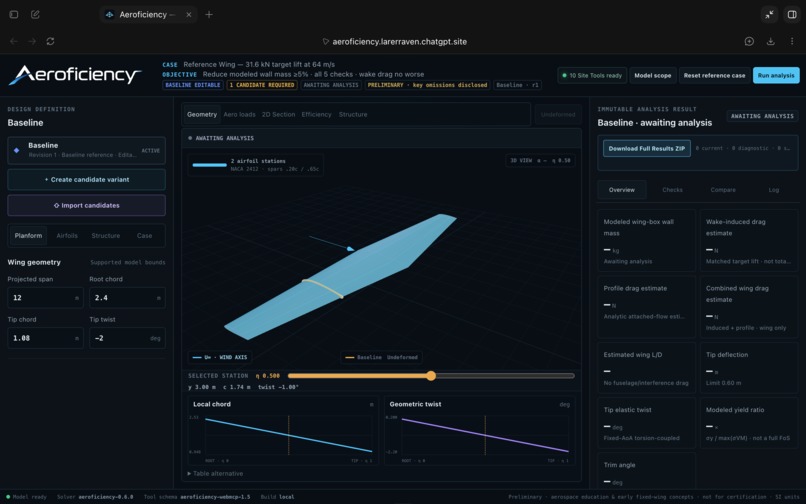The image size is (806, 504).
Task: Edit the Tip chord field
Action: pos(45,338)
